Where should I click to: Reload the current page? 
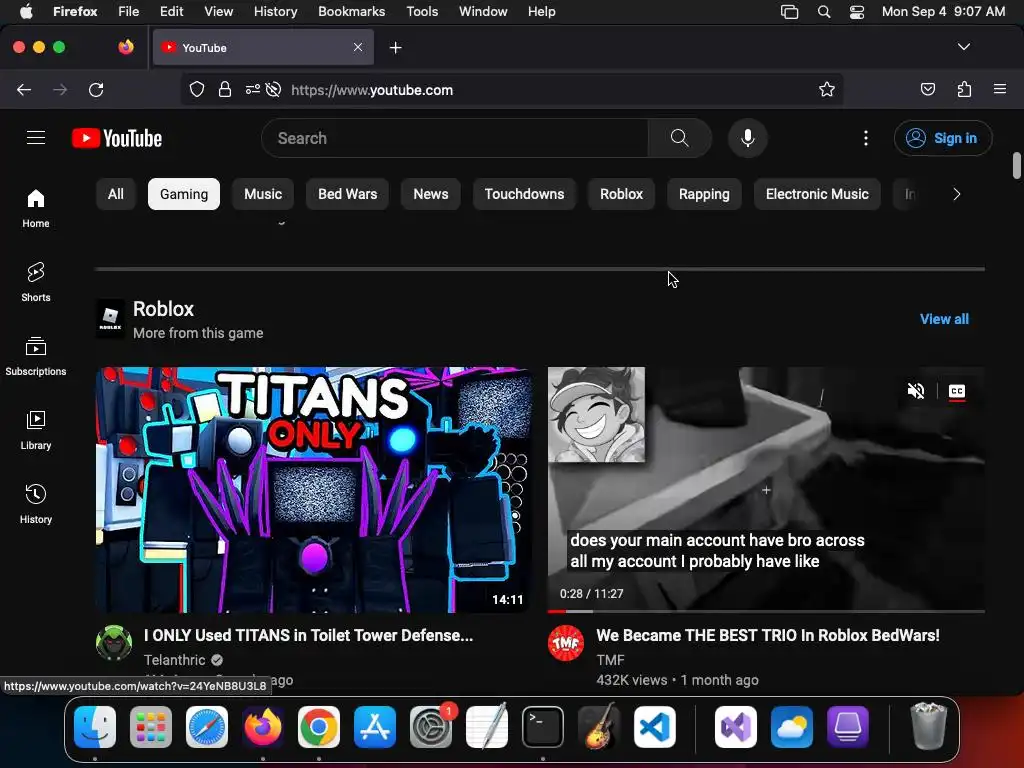pos(96,89)
